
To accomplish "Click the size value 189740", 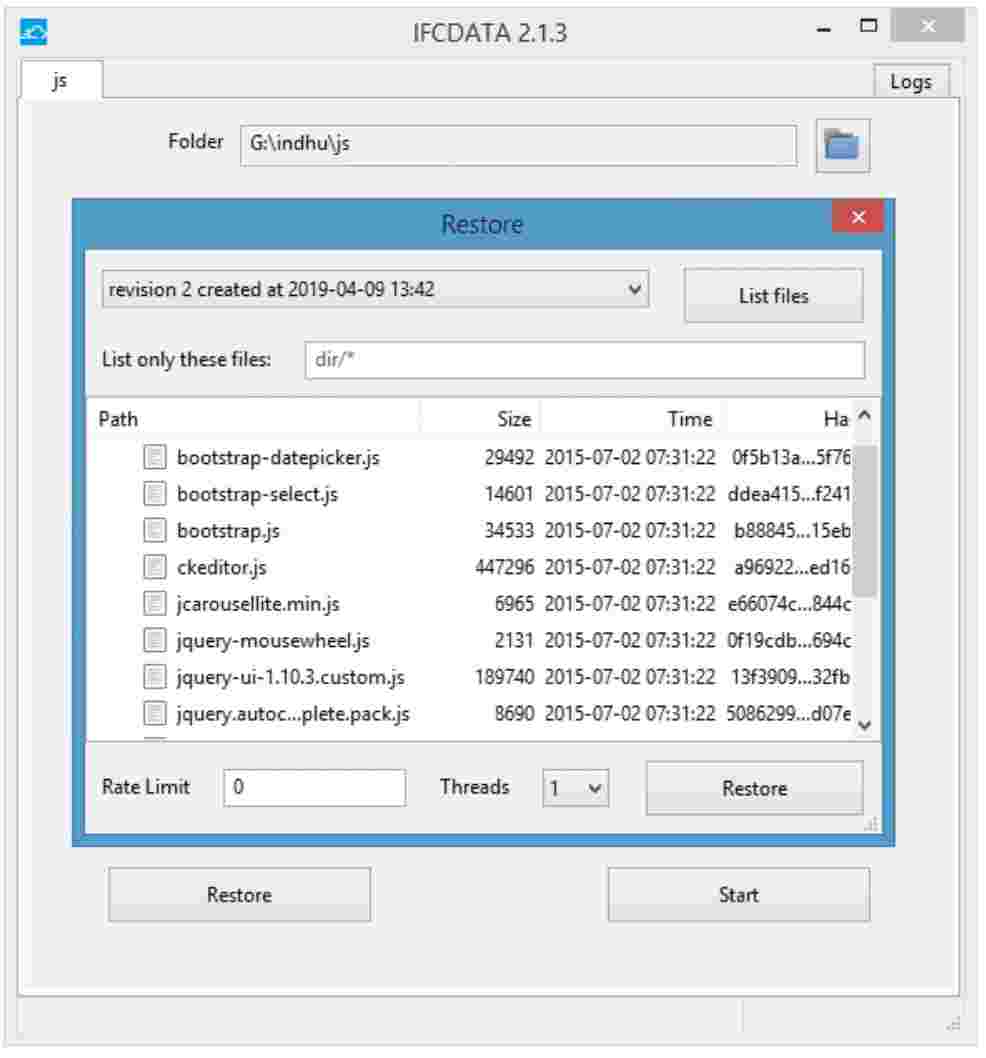I will [x=504, y=676].
